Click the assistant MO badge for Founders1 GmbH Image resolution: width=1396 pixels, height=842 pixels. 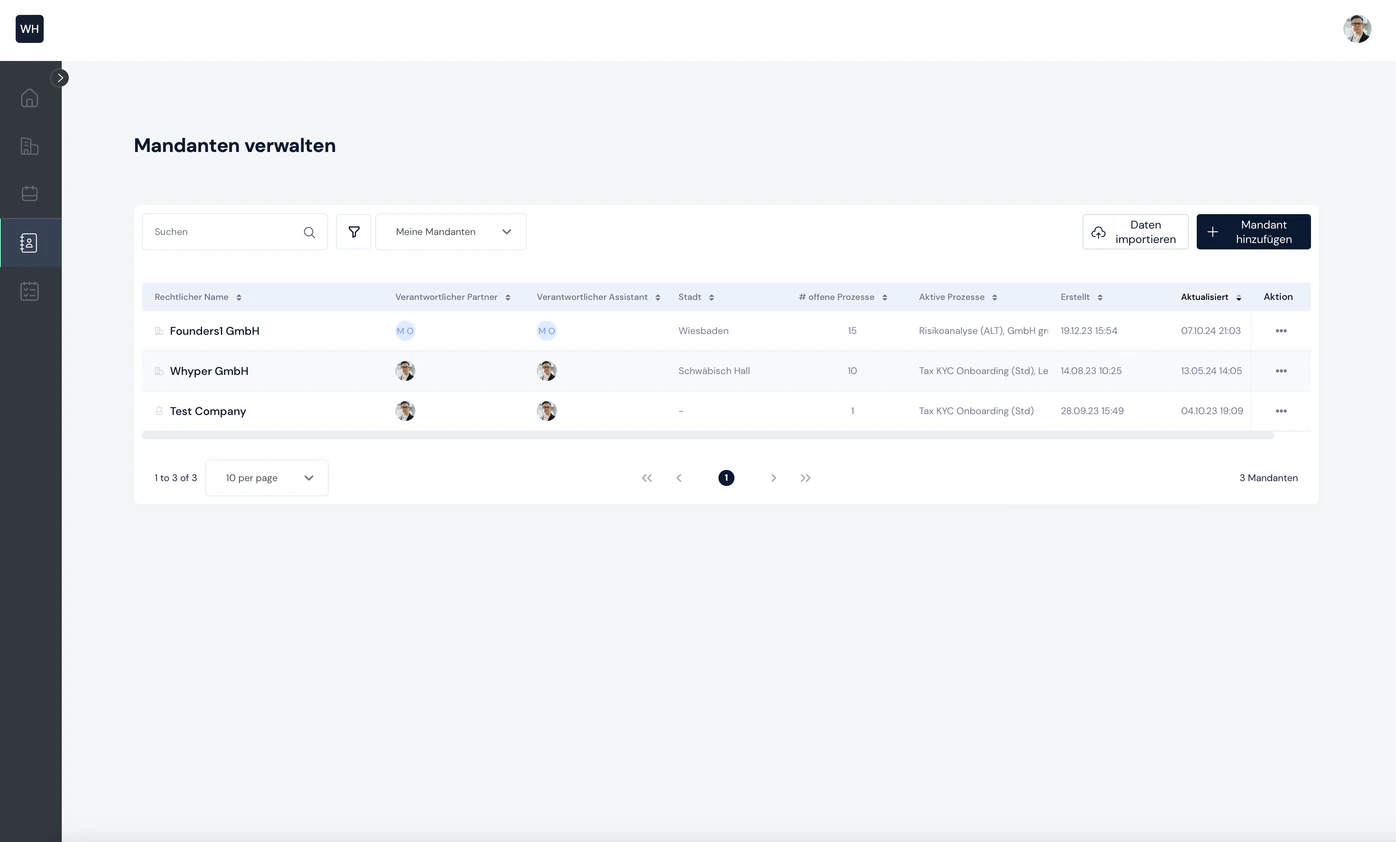[546, 331]
